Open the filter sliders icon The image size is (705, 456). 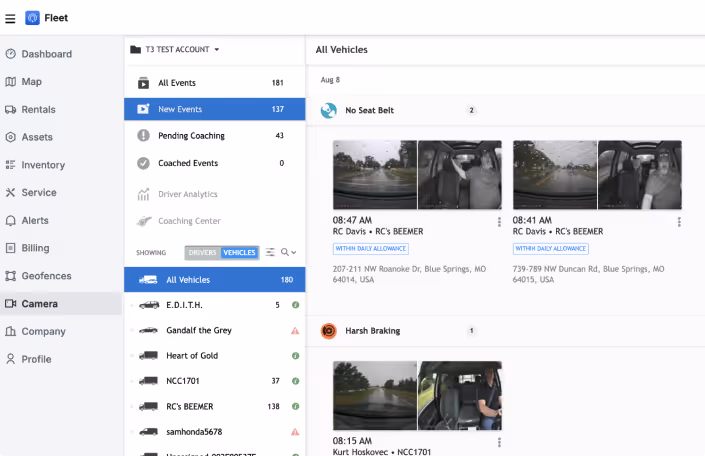click(x=270, y=252)
